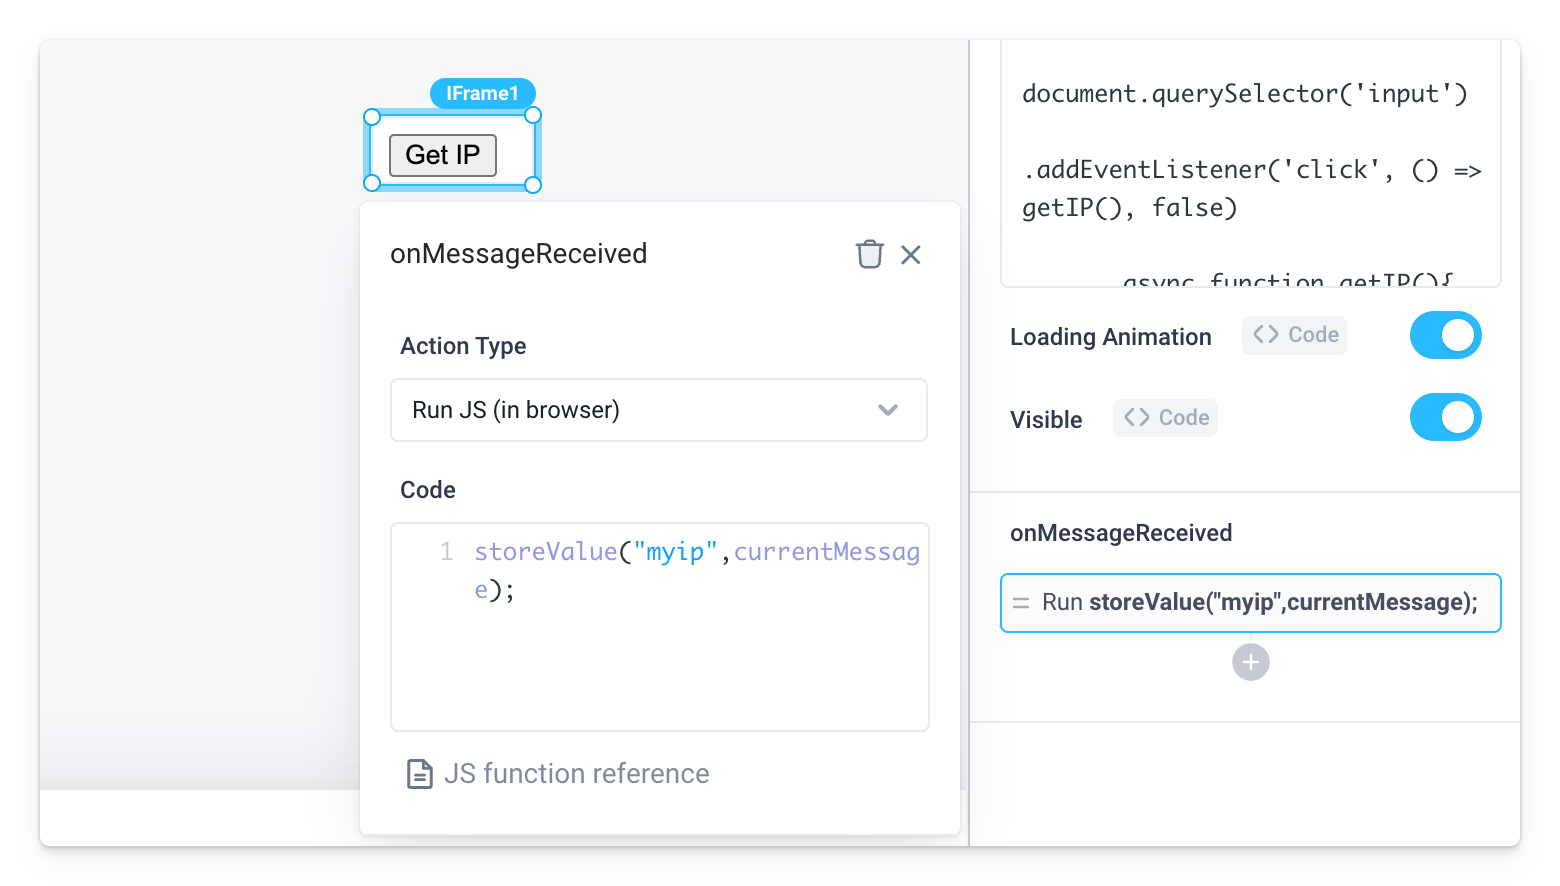Click the Get IP button
Viewport: 1560px width, 886px height.
[x=442, y=155]
